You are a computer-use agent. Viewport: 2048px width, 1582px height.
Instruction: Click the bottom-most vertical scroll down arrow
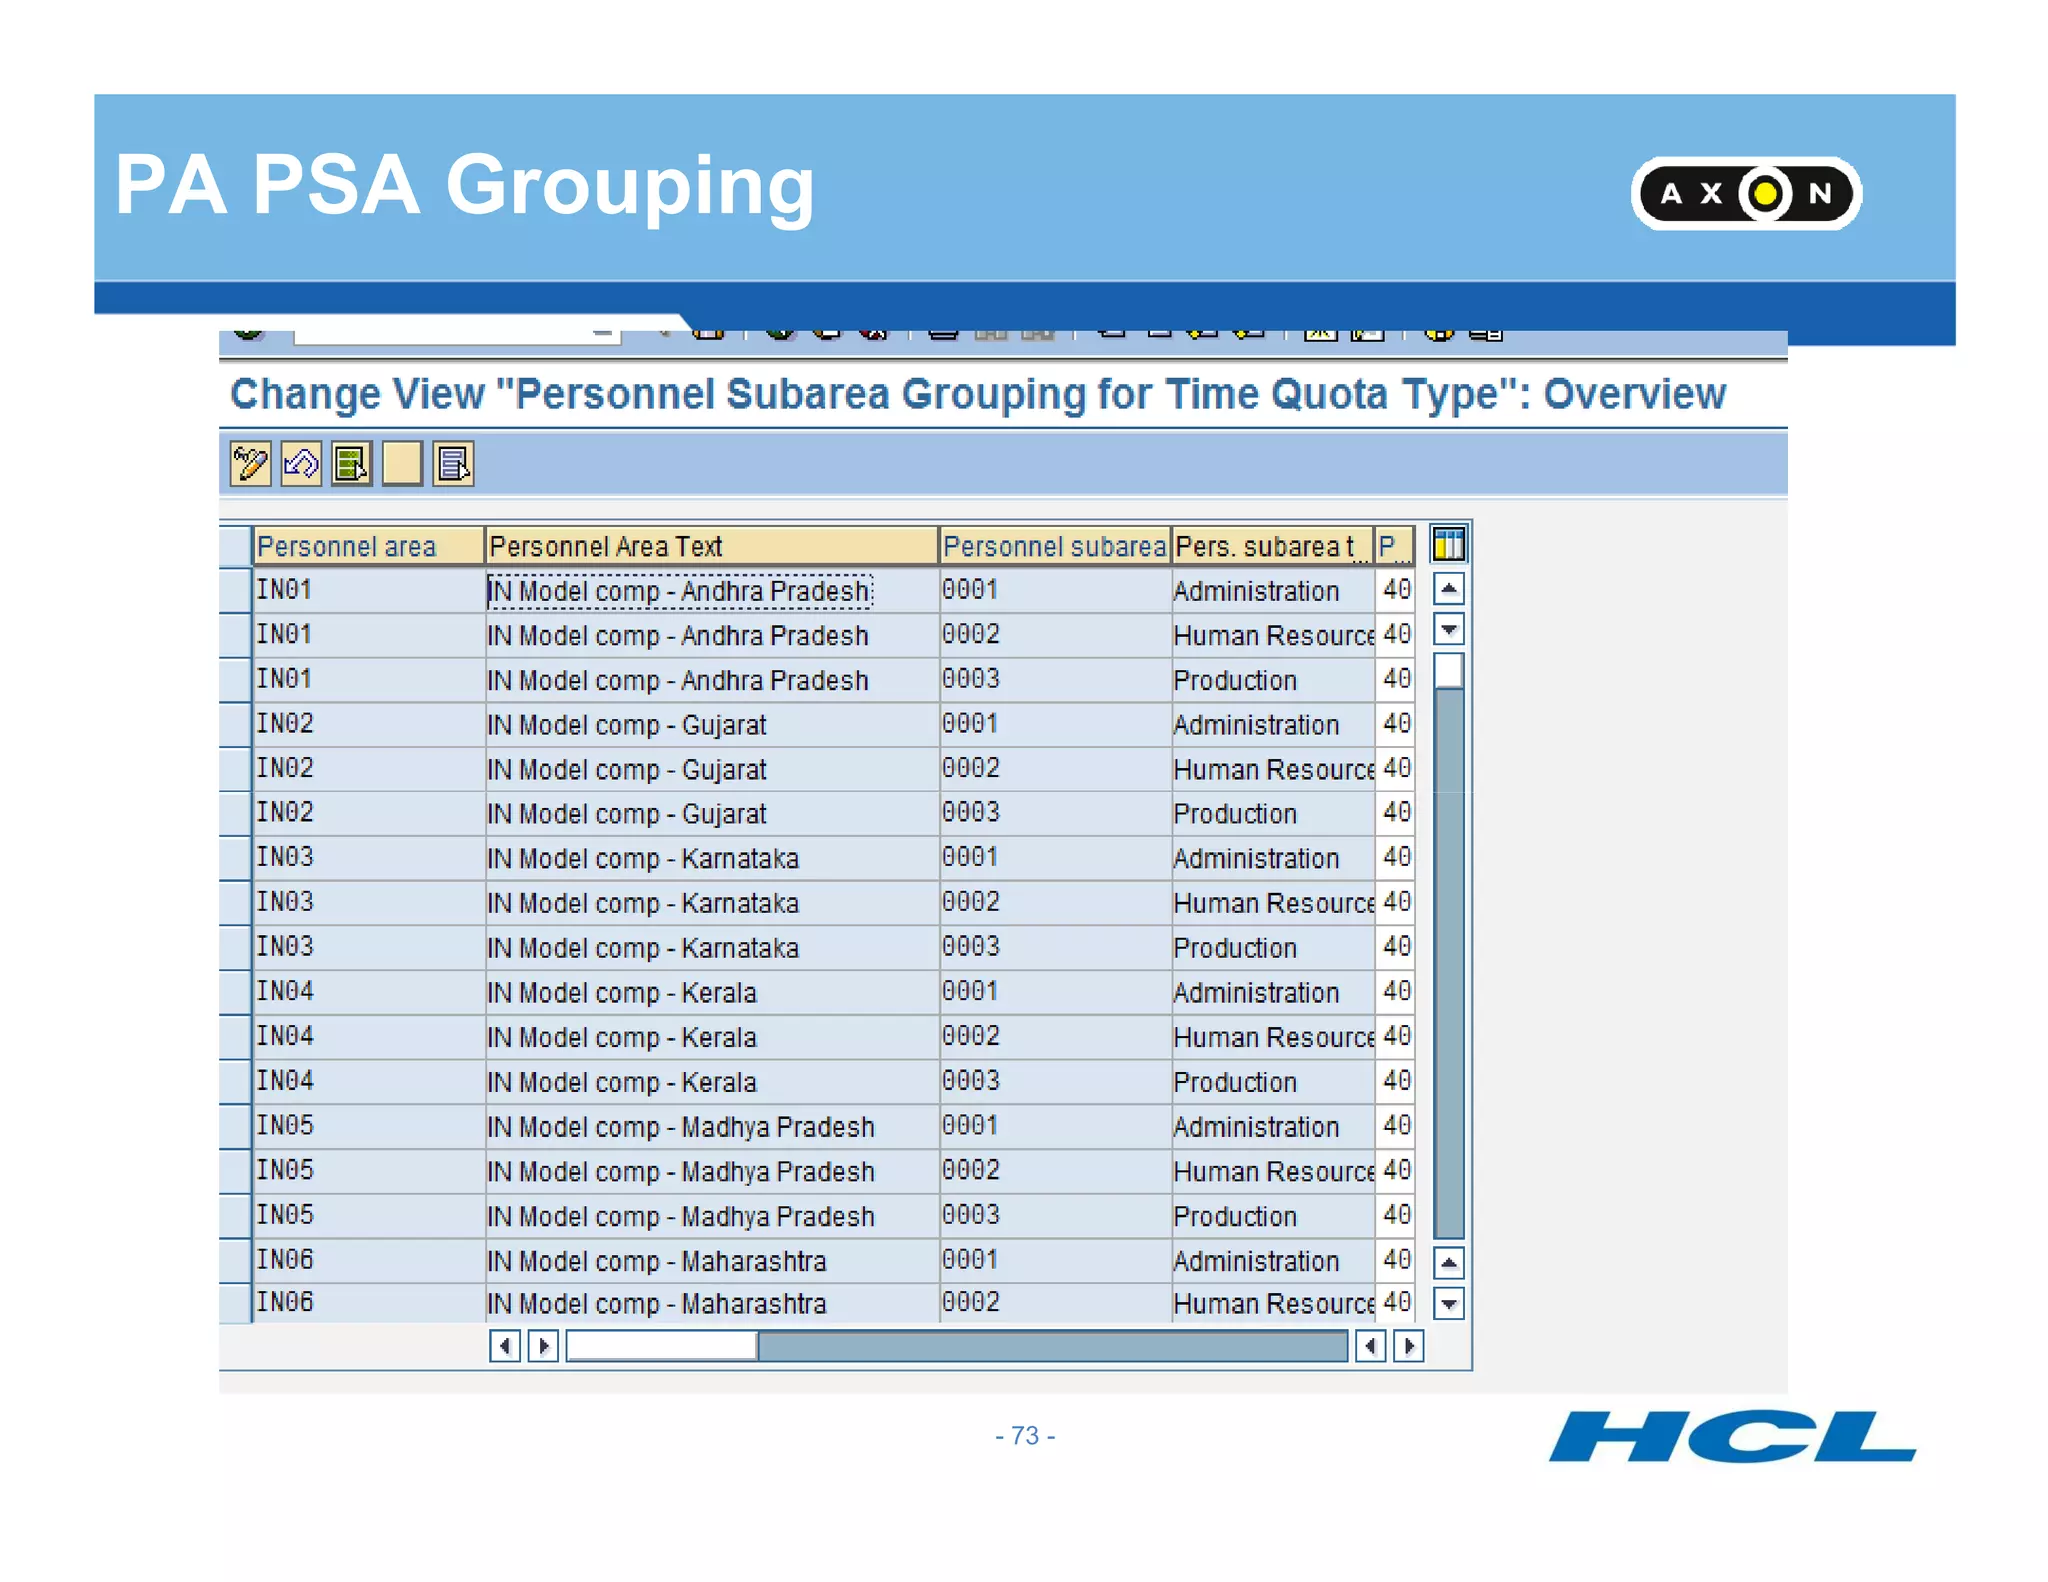[1449, 1303]
